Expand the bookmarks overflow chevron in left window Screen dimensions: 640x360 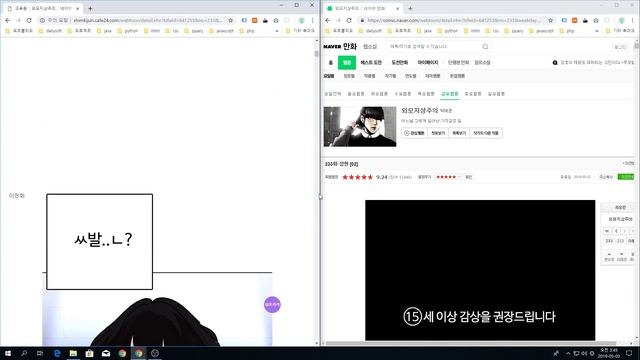pyautogui.click(x=277, y=31)
